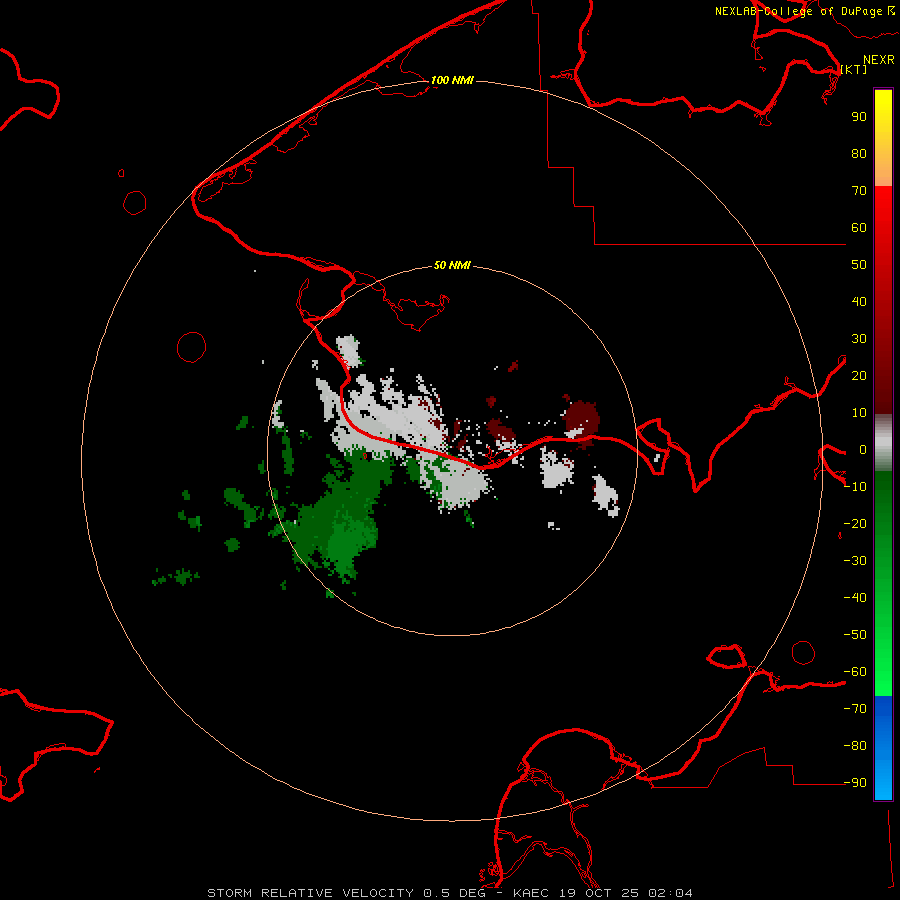Click the -60 scale value

click(x=855, y=672)
